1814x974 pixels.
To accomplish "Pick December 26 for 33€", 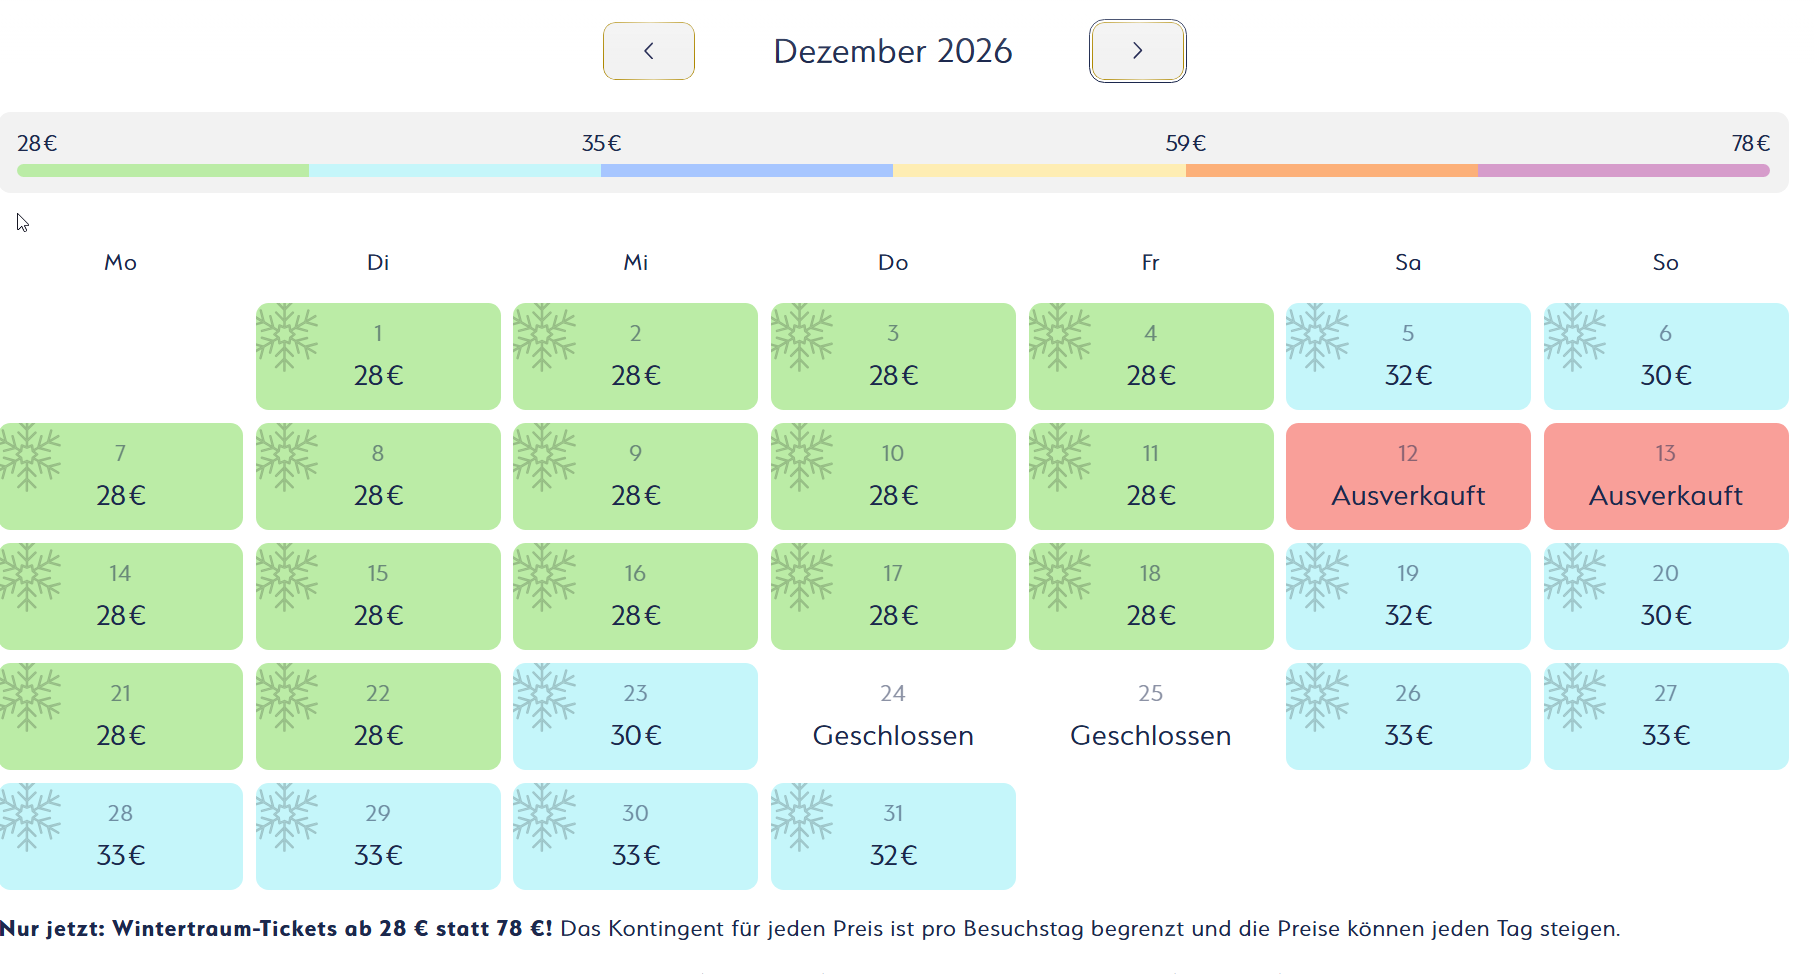I will 1408,716.
